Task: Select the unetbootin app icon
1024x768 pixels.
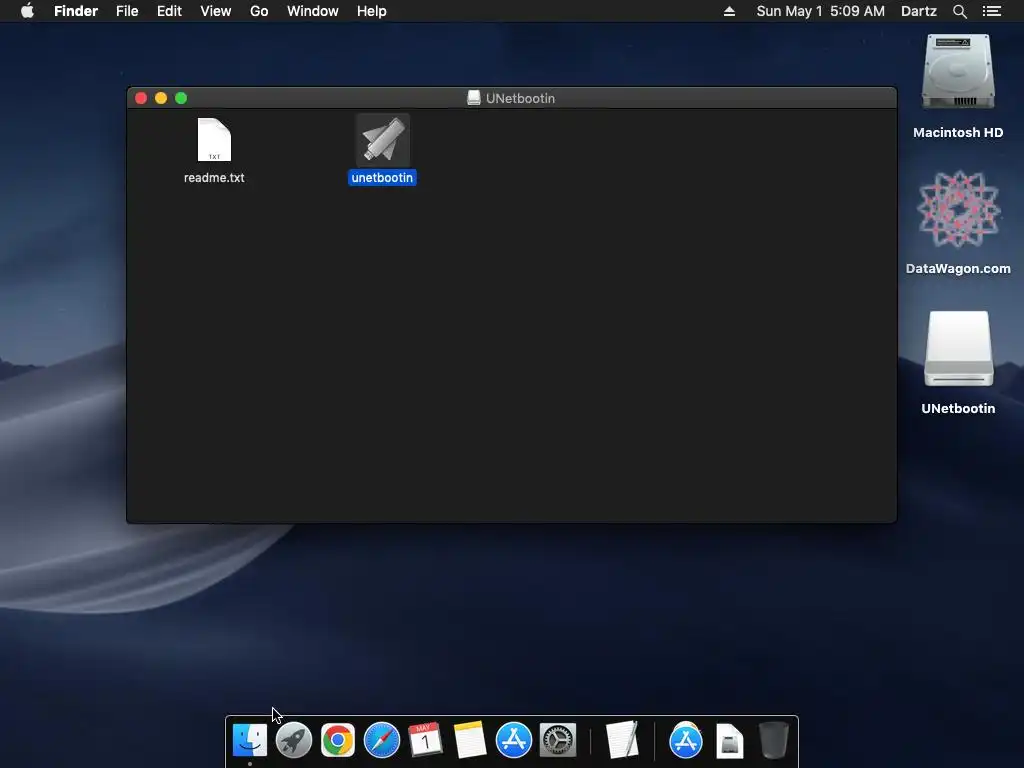Action: [383, 140]
